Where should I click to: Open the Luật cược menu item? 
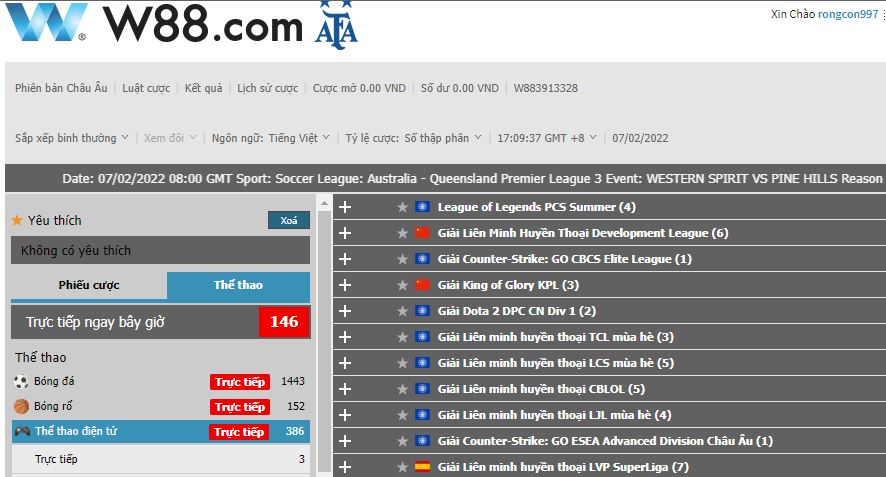coord(146,88)
